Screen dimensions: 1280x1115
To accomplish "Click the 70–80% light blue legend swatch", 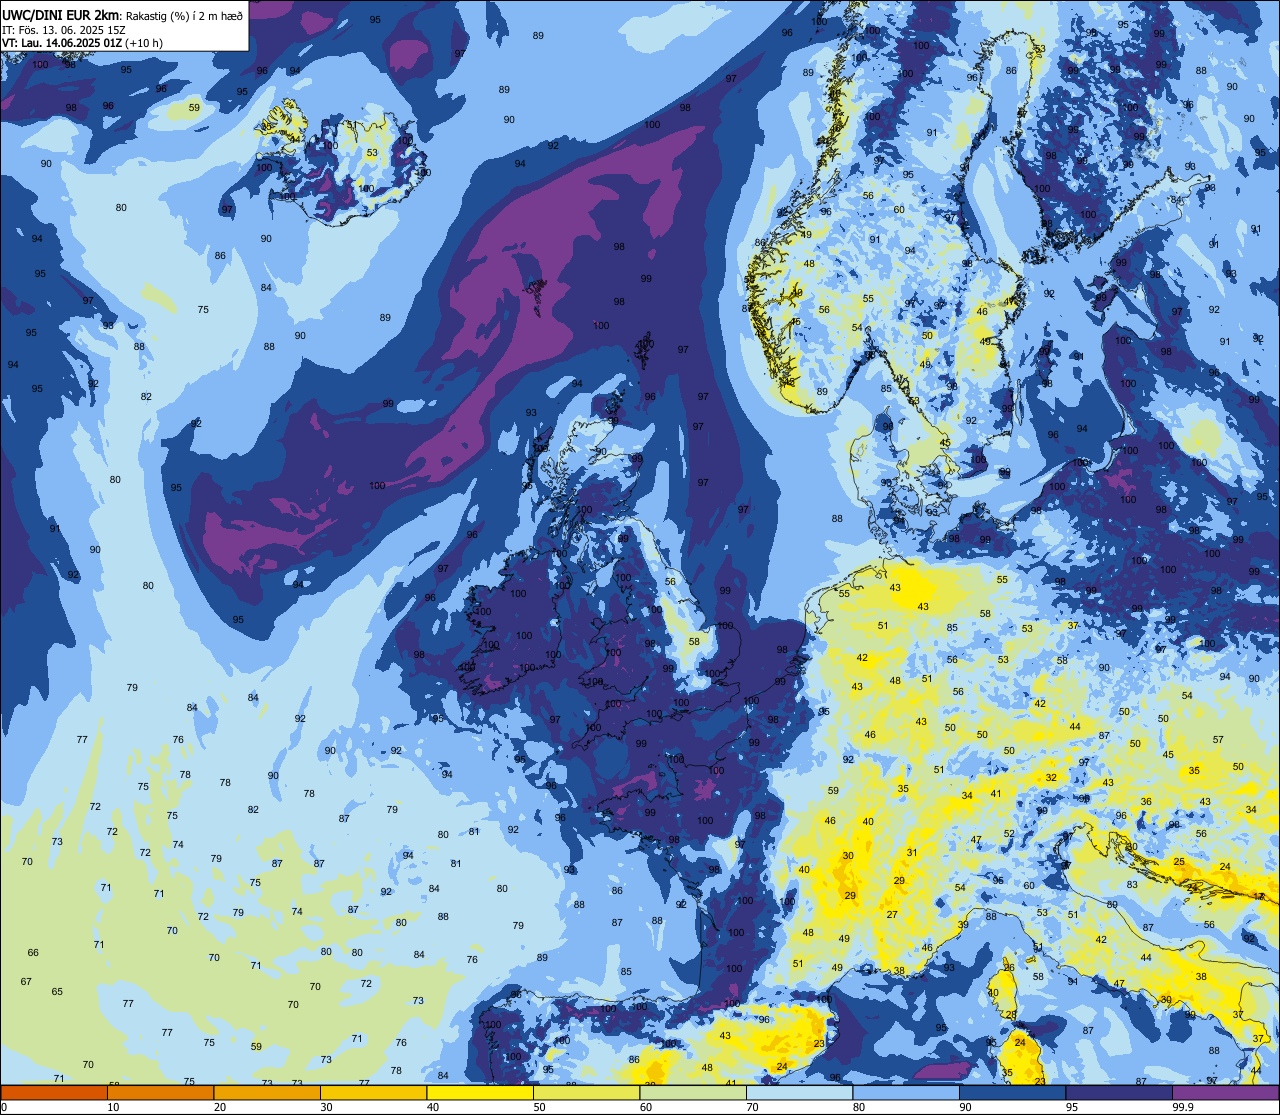I will pyautogui.click(x=799, y=1093).
